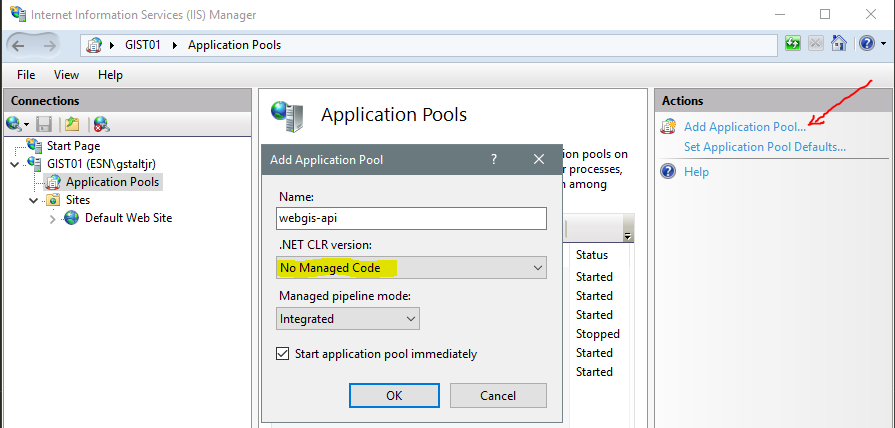The width and height of the screenshot is (895, 428).
Task: Select Default Web Site in tree
Action: point(128,217)
